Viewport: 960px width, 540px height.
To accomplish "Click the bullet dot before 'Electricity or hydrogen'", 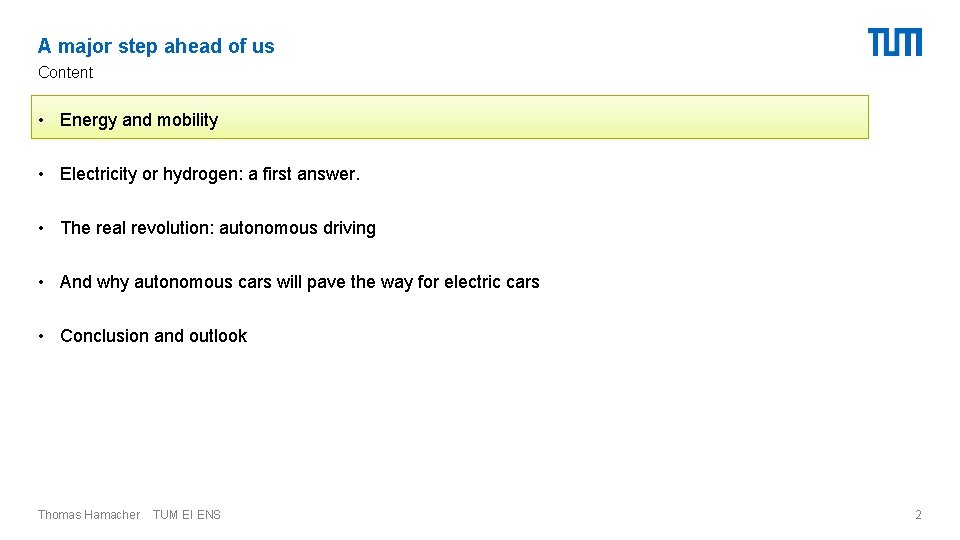I will point(41,174).
